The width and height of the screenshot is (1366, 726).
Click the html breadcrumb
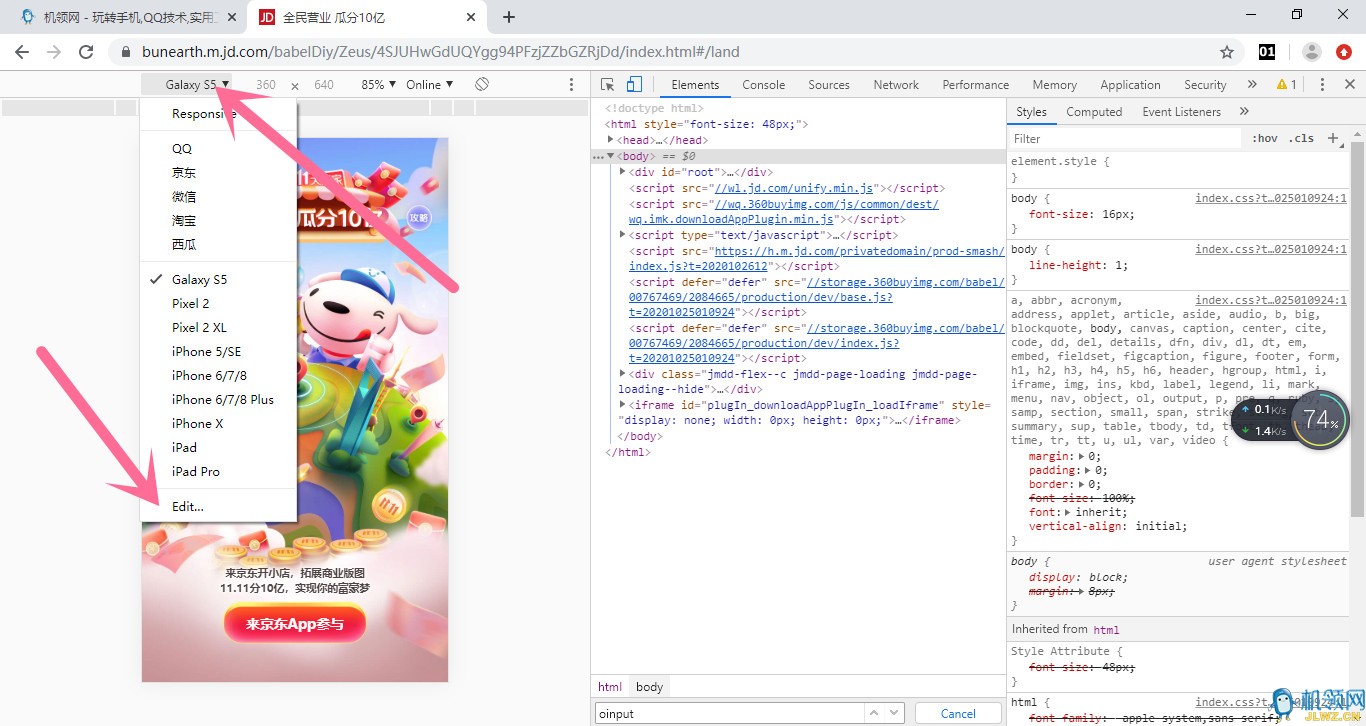click(610, 687)
